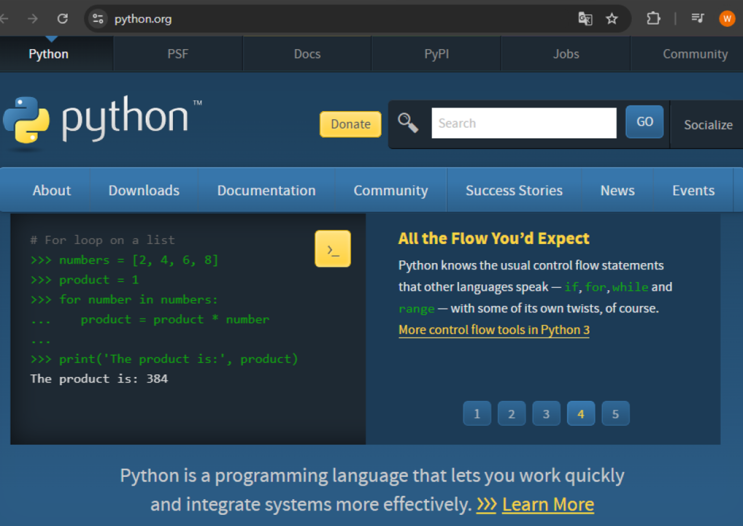Click the magnifying glass search icon

click(408, 123)
